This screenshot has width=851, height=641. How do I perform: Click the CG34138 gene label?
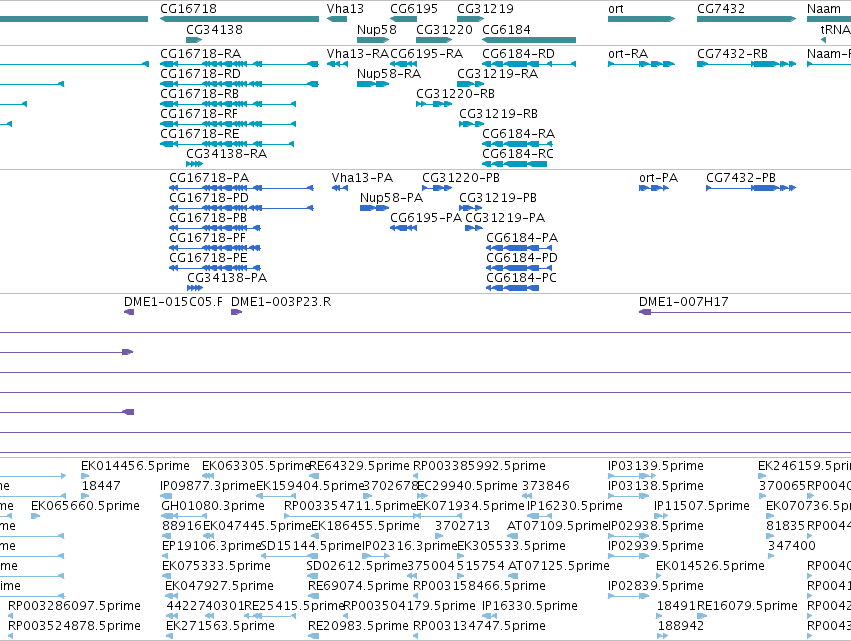214,30
